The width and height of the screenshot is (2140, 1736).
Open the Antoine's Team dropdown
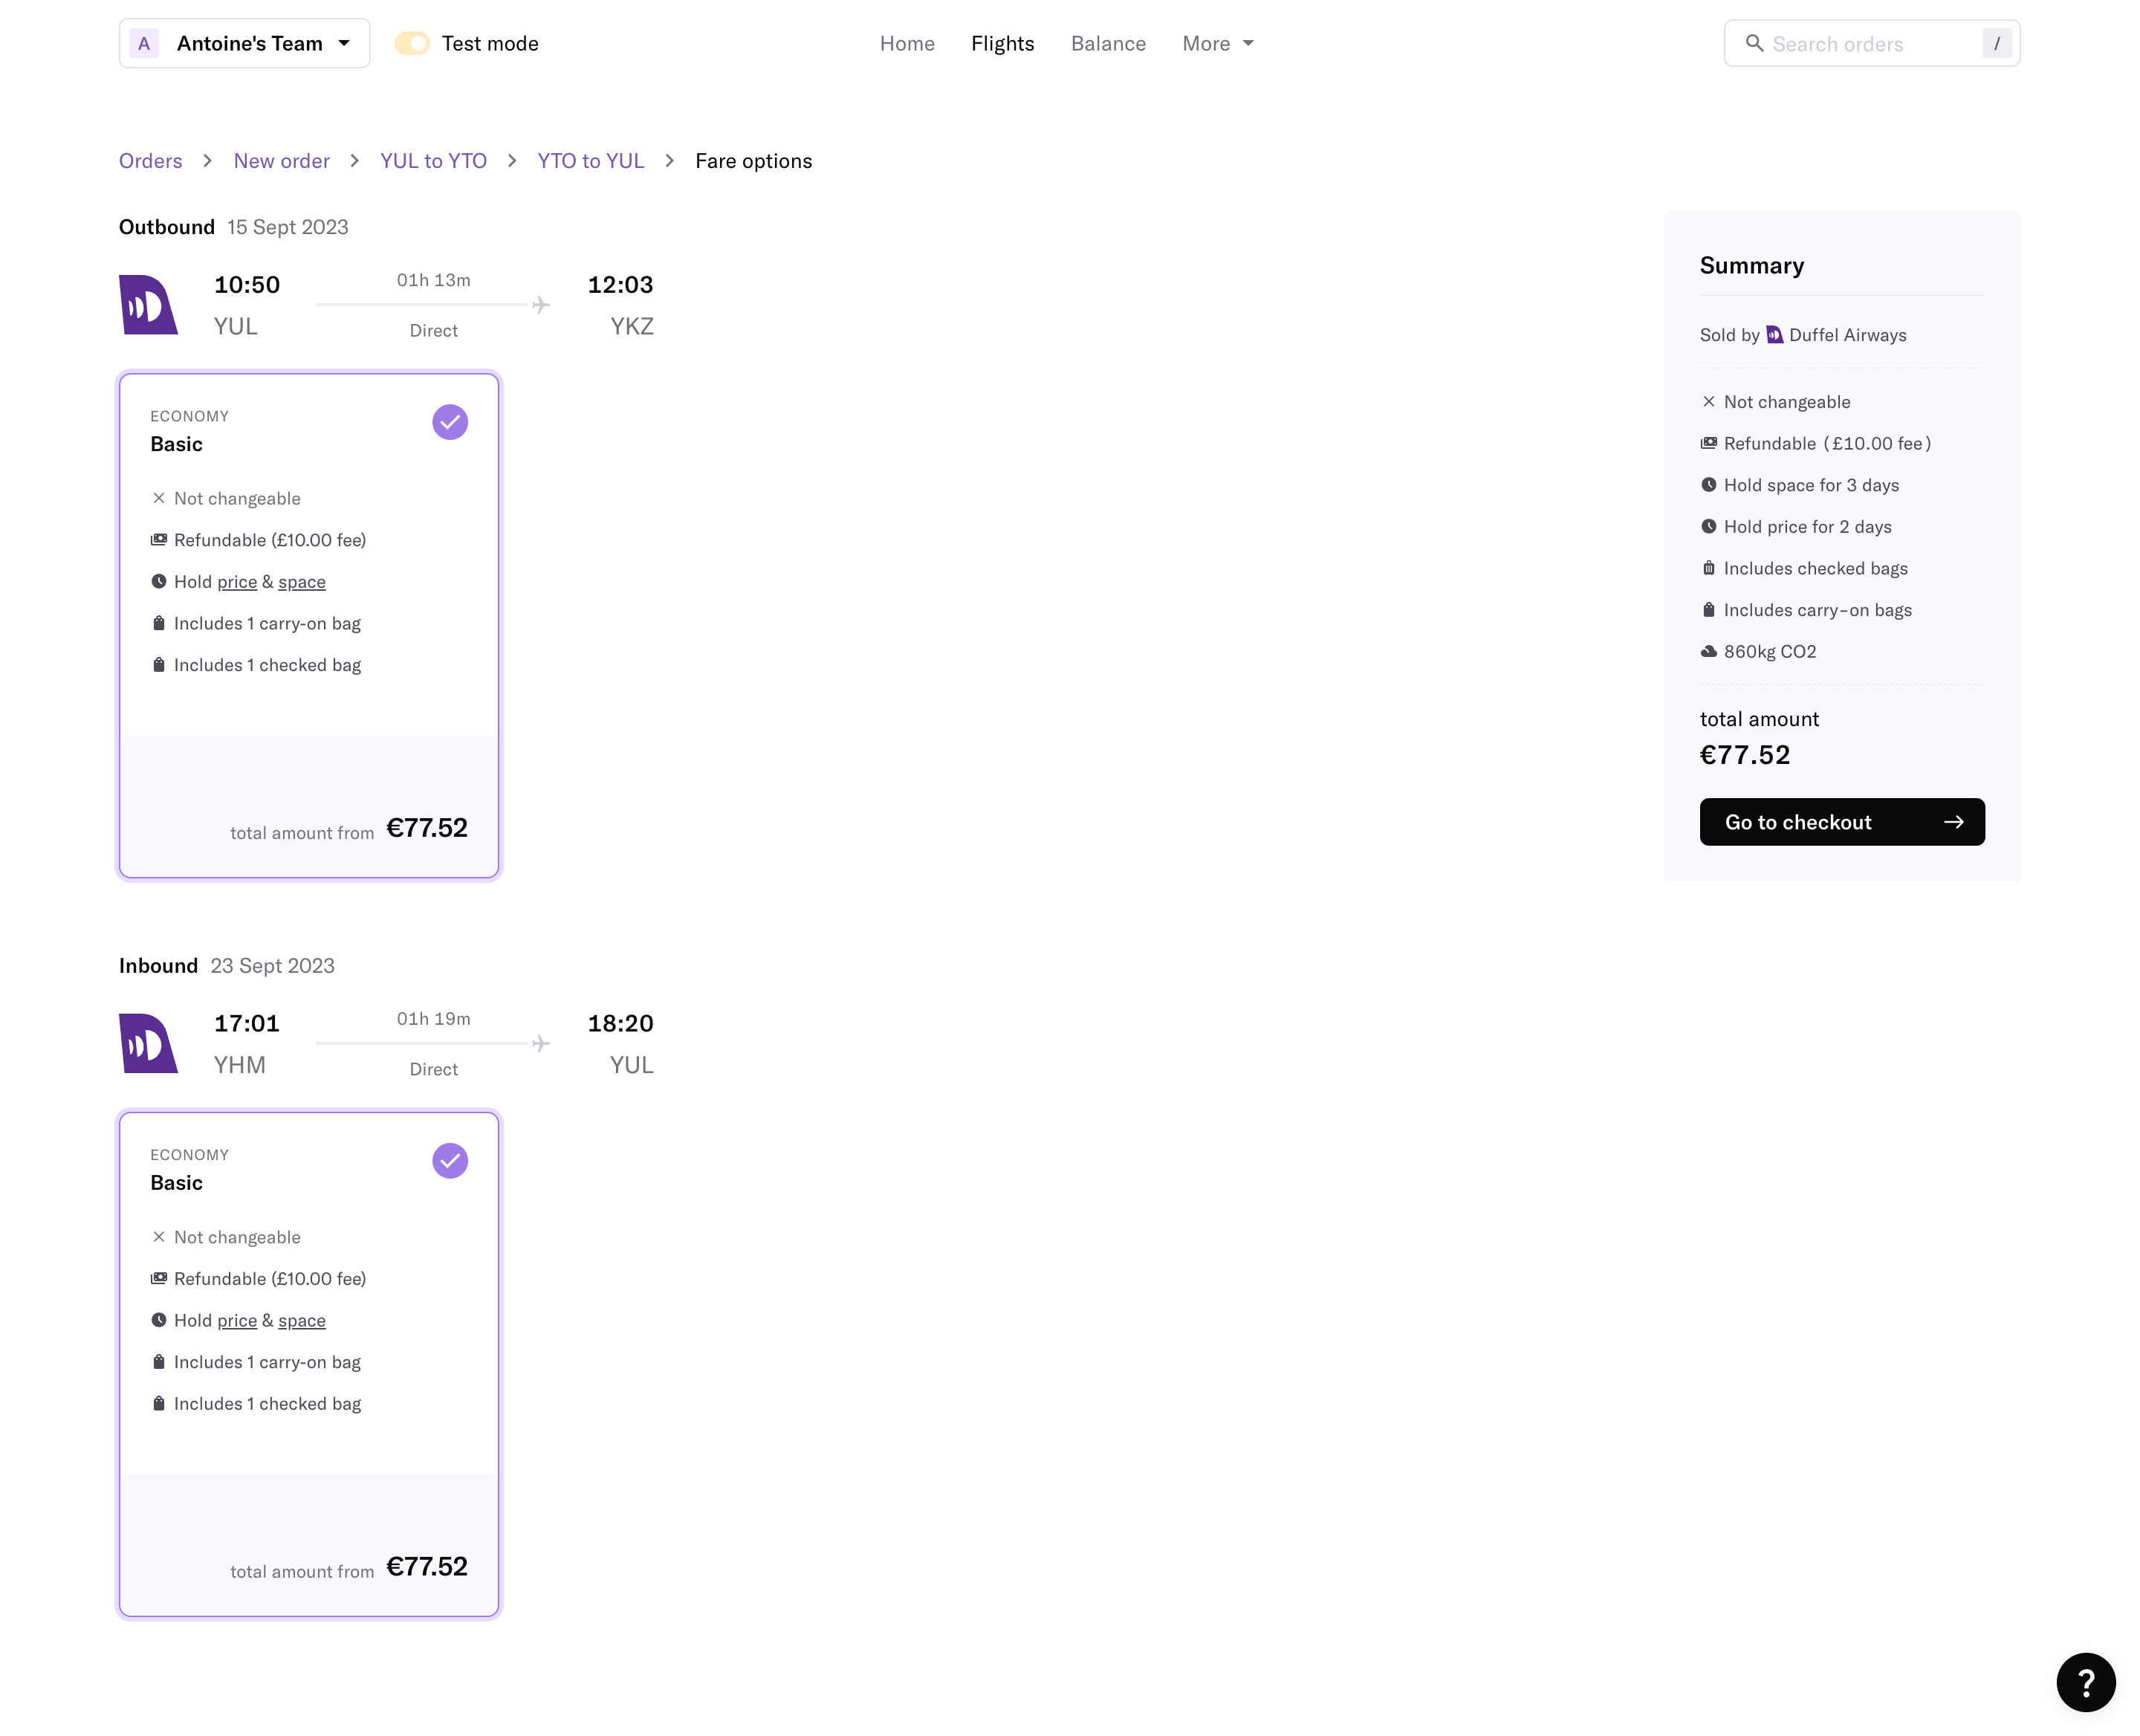[x=244, y=43]
